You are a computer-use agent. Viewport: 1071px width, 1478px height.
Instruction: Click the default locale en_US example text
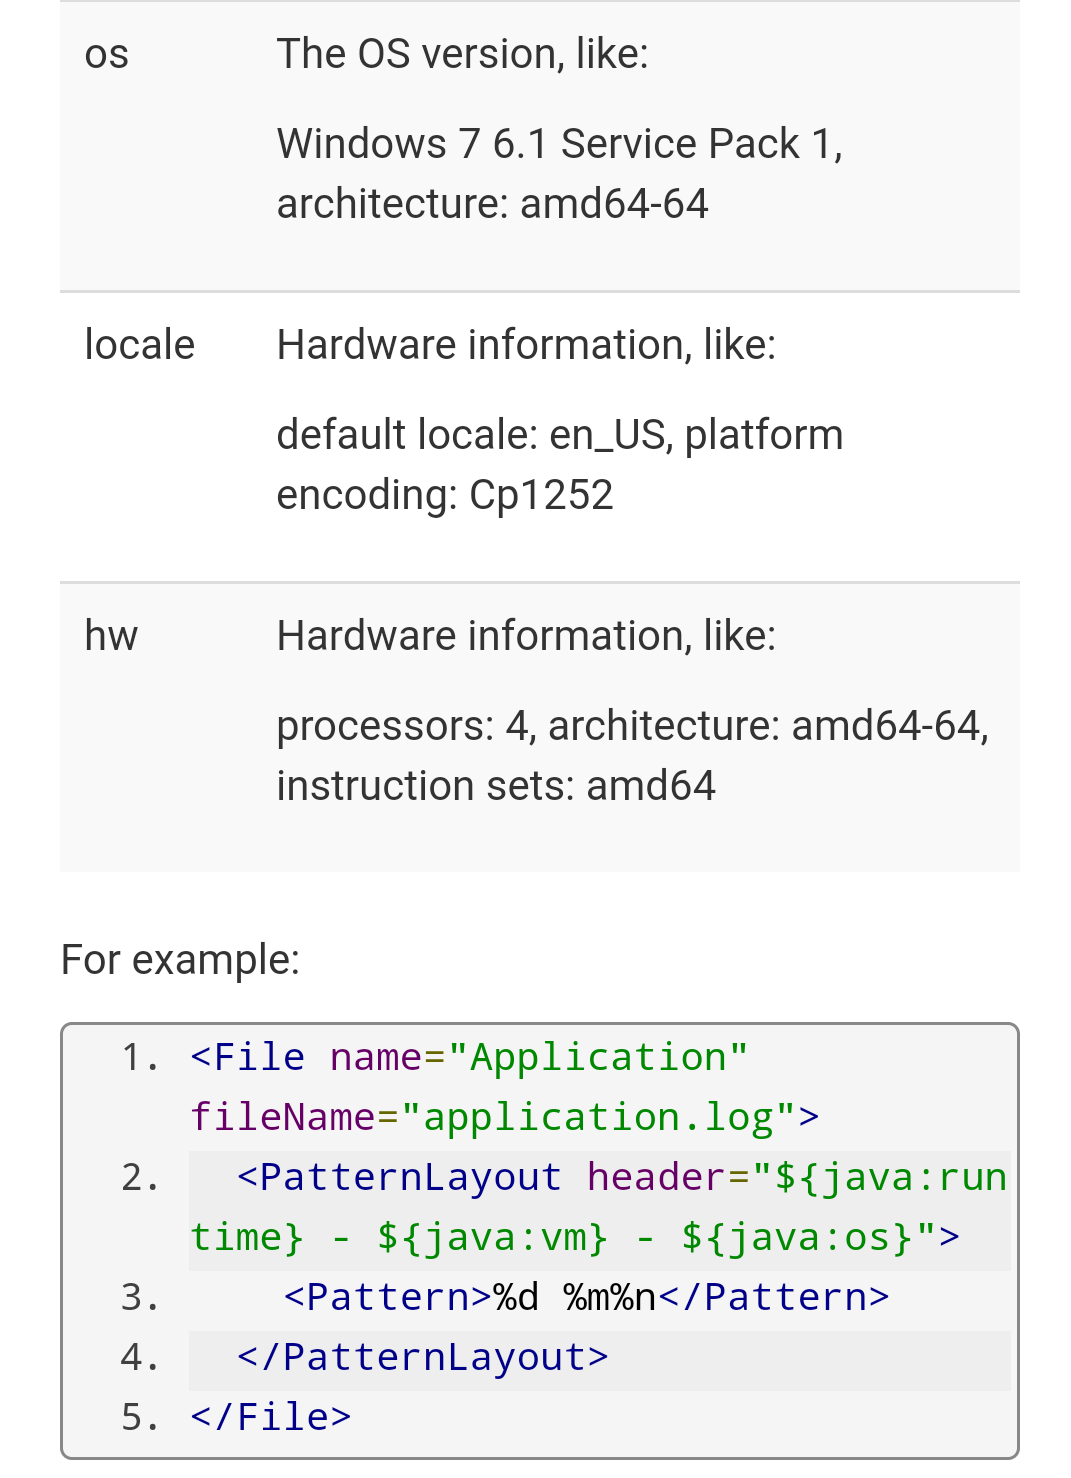pos(559,465)
